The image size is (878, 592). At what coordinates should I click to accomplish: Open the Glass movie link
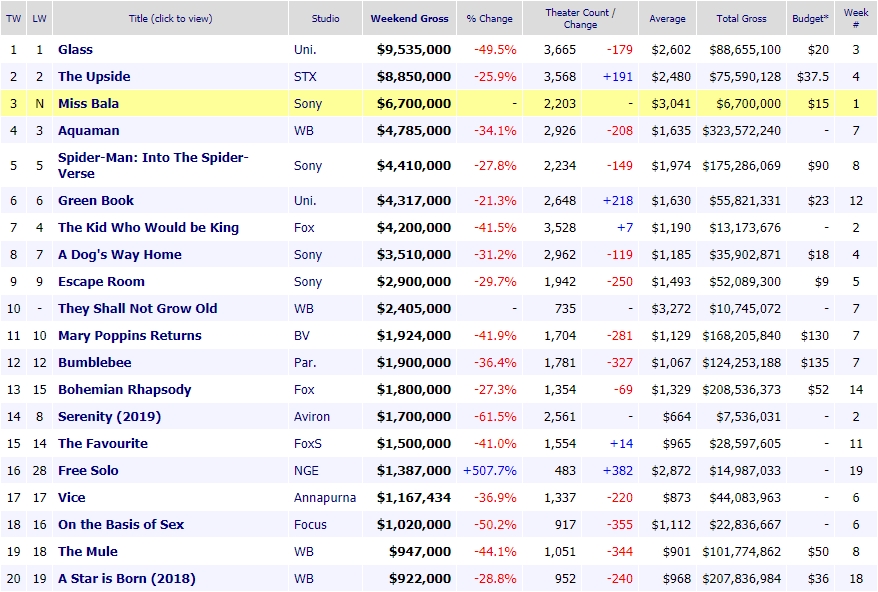(75, 49)
